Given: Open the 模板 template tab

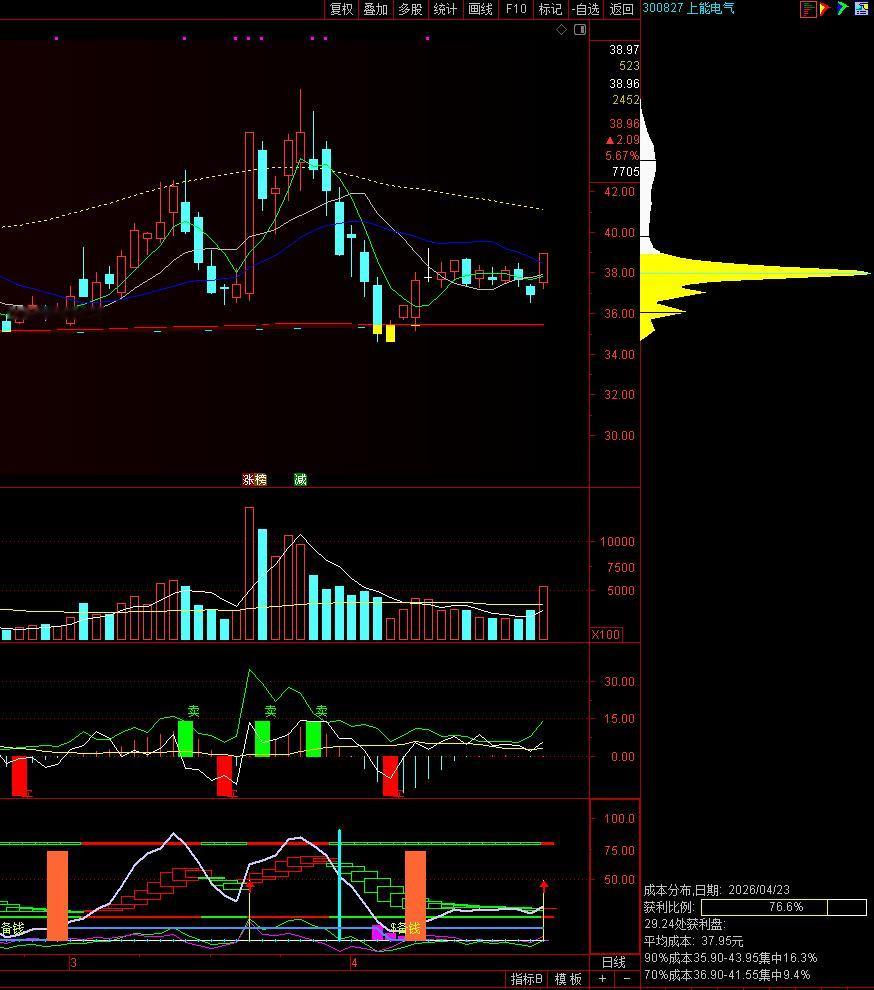Looking at the screenshot, I should (x=568, y=979).
